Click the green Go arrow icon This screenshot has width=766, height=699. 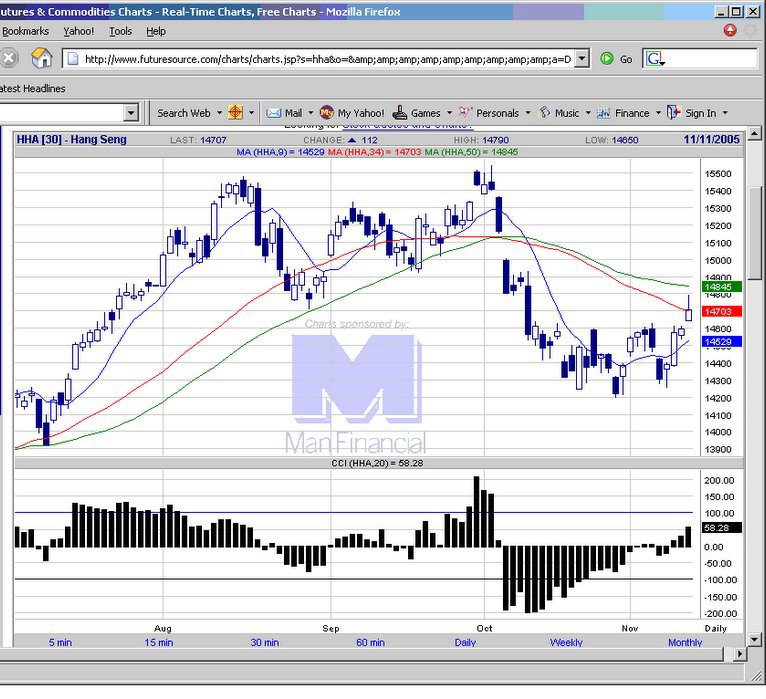click(x=607, y=59)
